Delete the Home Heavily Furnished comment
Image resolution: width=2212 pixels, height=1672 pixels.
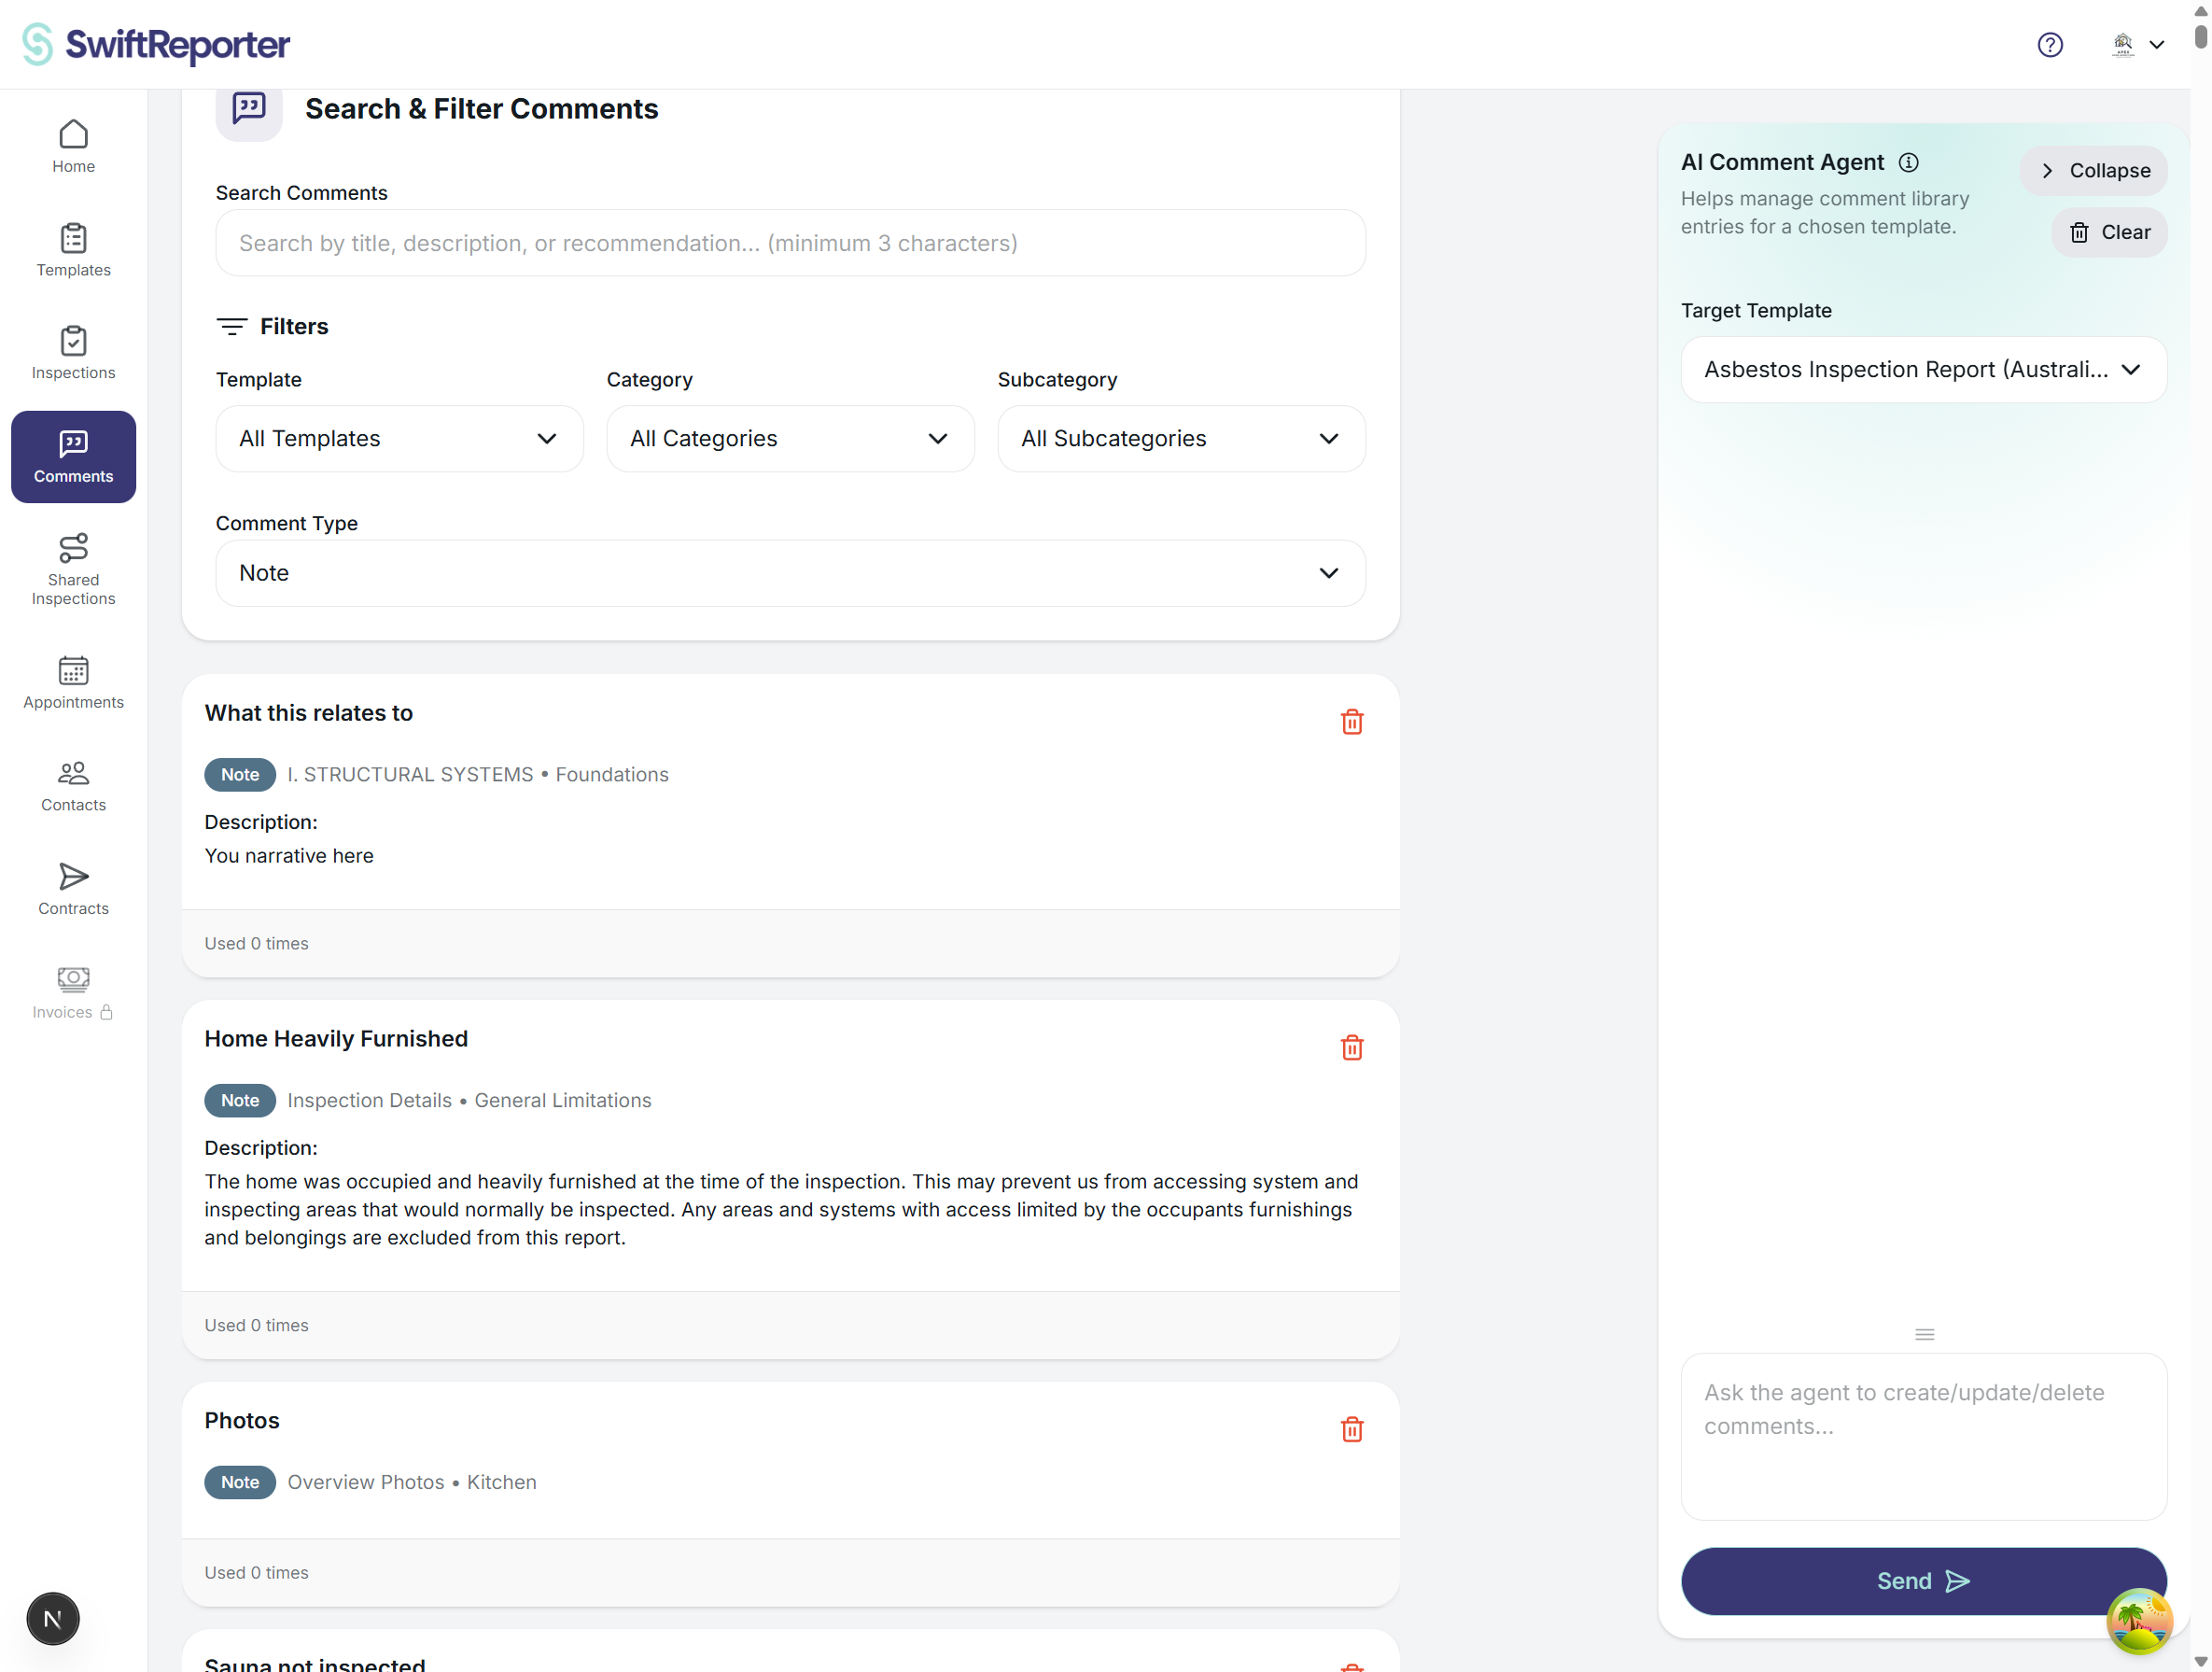[x=1352, y=1047]
